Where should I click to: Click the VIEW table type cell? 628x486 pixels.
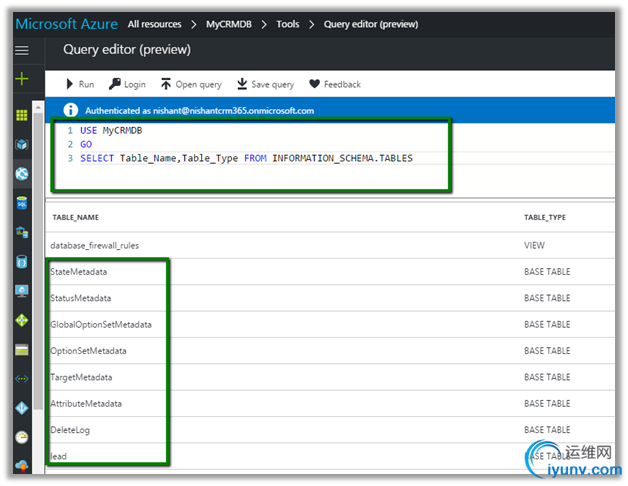[534, 245]
